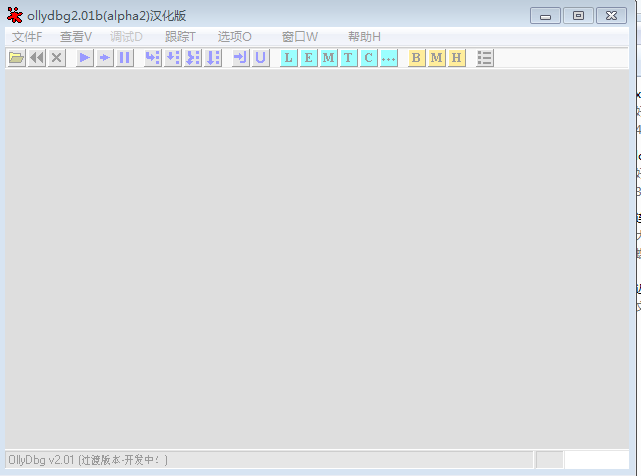Screen dimensions: 641x476
Task: Click the OllyDbg v2.01 status bar text
Action: pos(88,460)
